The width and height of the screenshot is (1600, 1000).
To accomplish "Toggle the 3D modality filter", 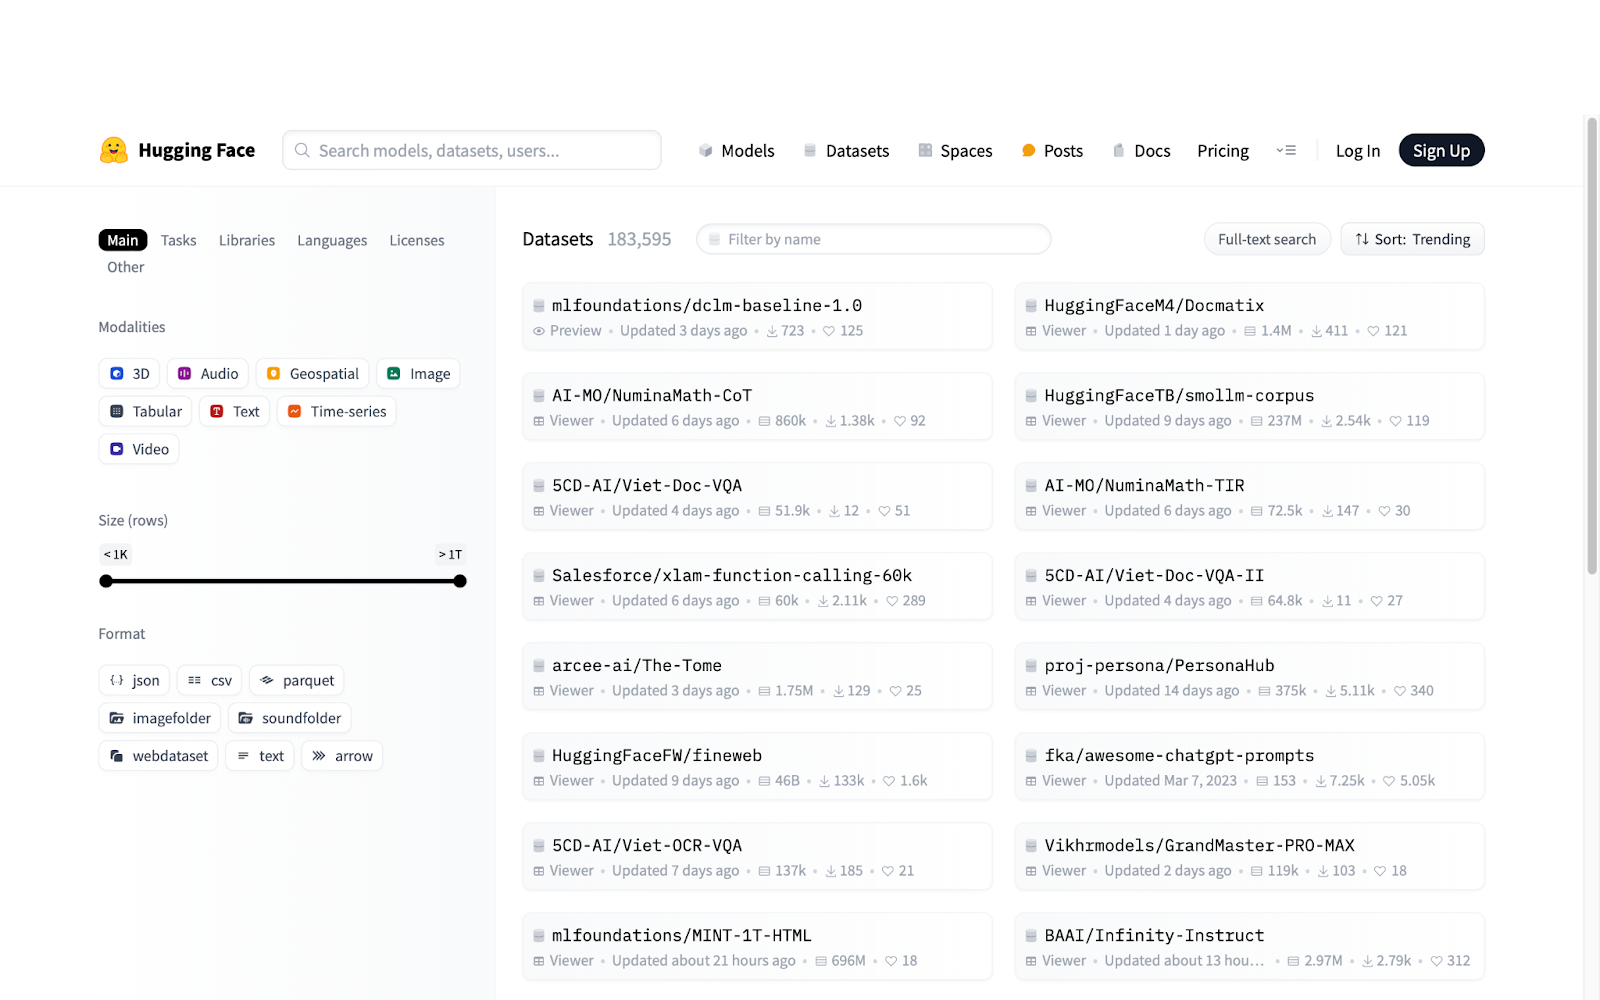I will [128, 373].
